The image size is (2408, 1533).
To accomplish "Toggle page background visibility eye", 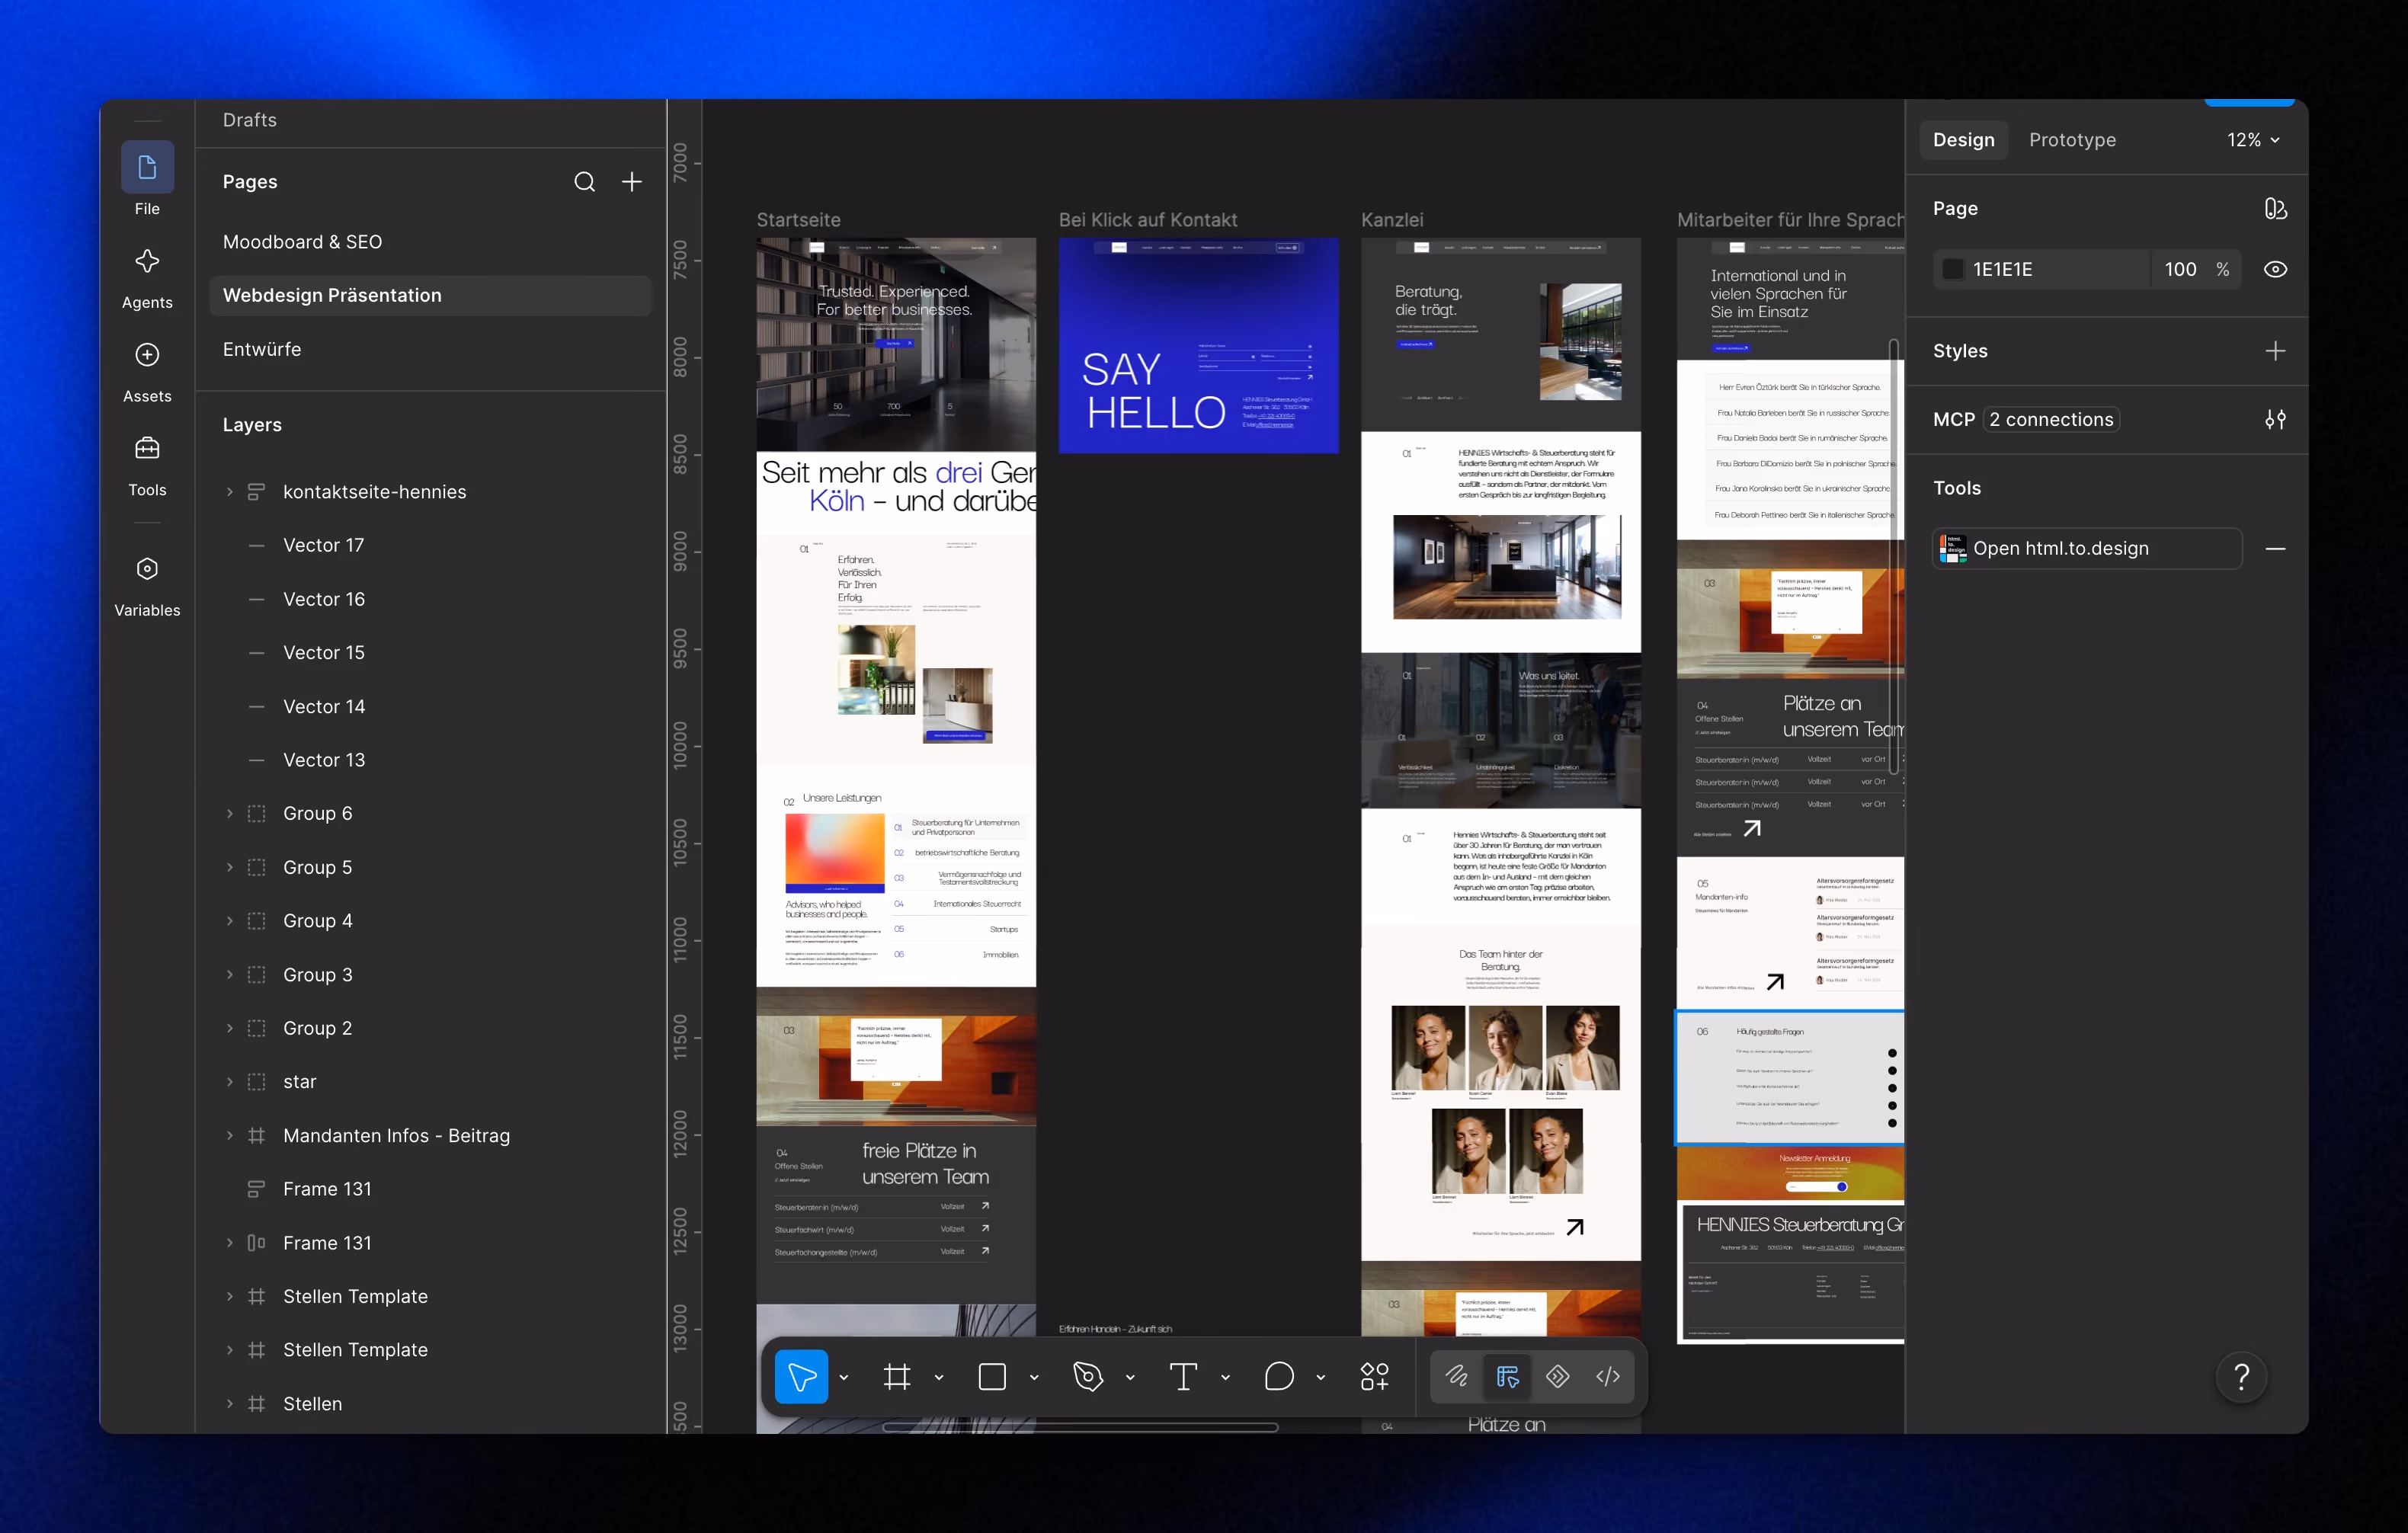I will [2275, 270].
